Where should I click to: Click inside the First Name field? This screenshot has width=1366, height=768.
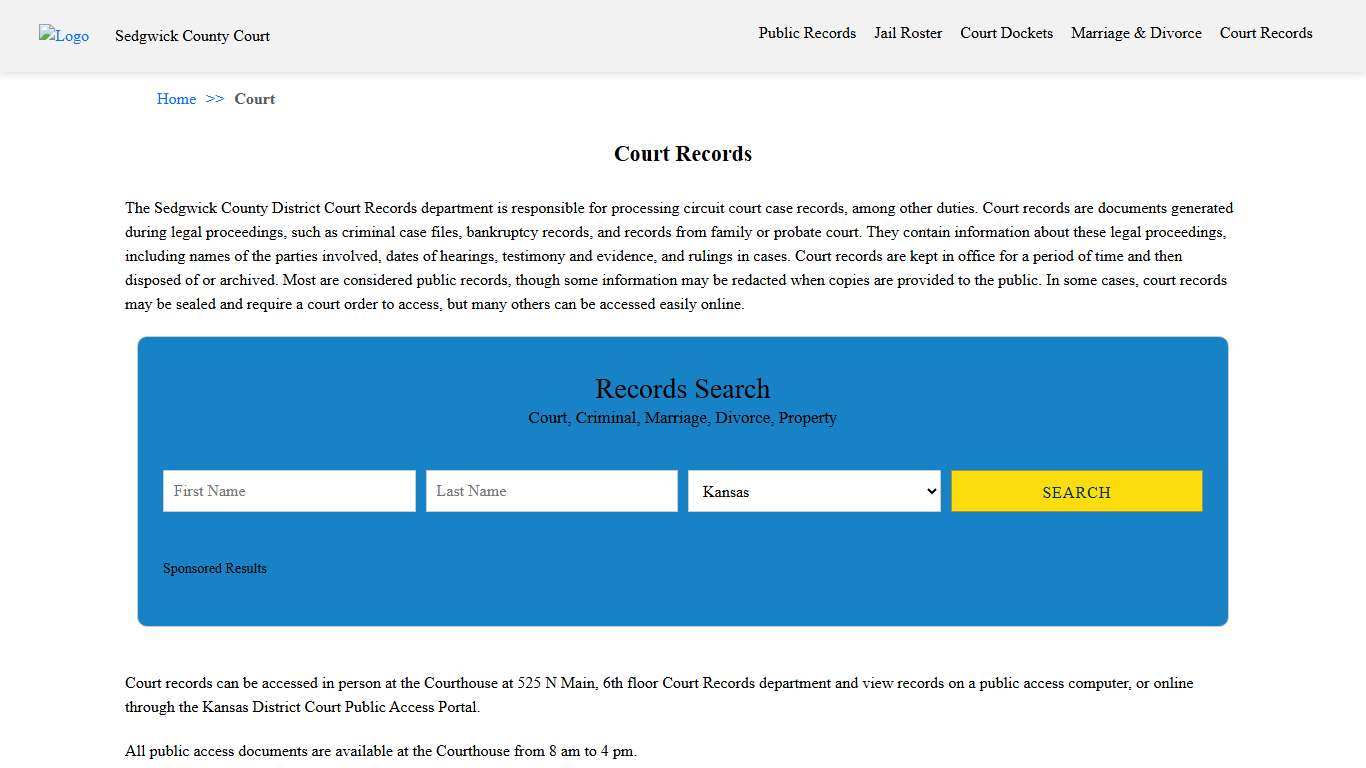pyautogui.click(x=289, y=491)
